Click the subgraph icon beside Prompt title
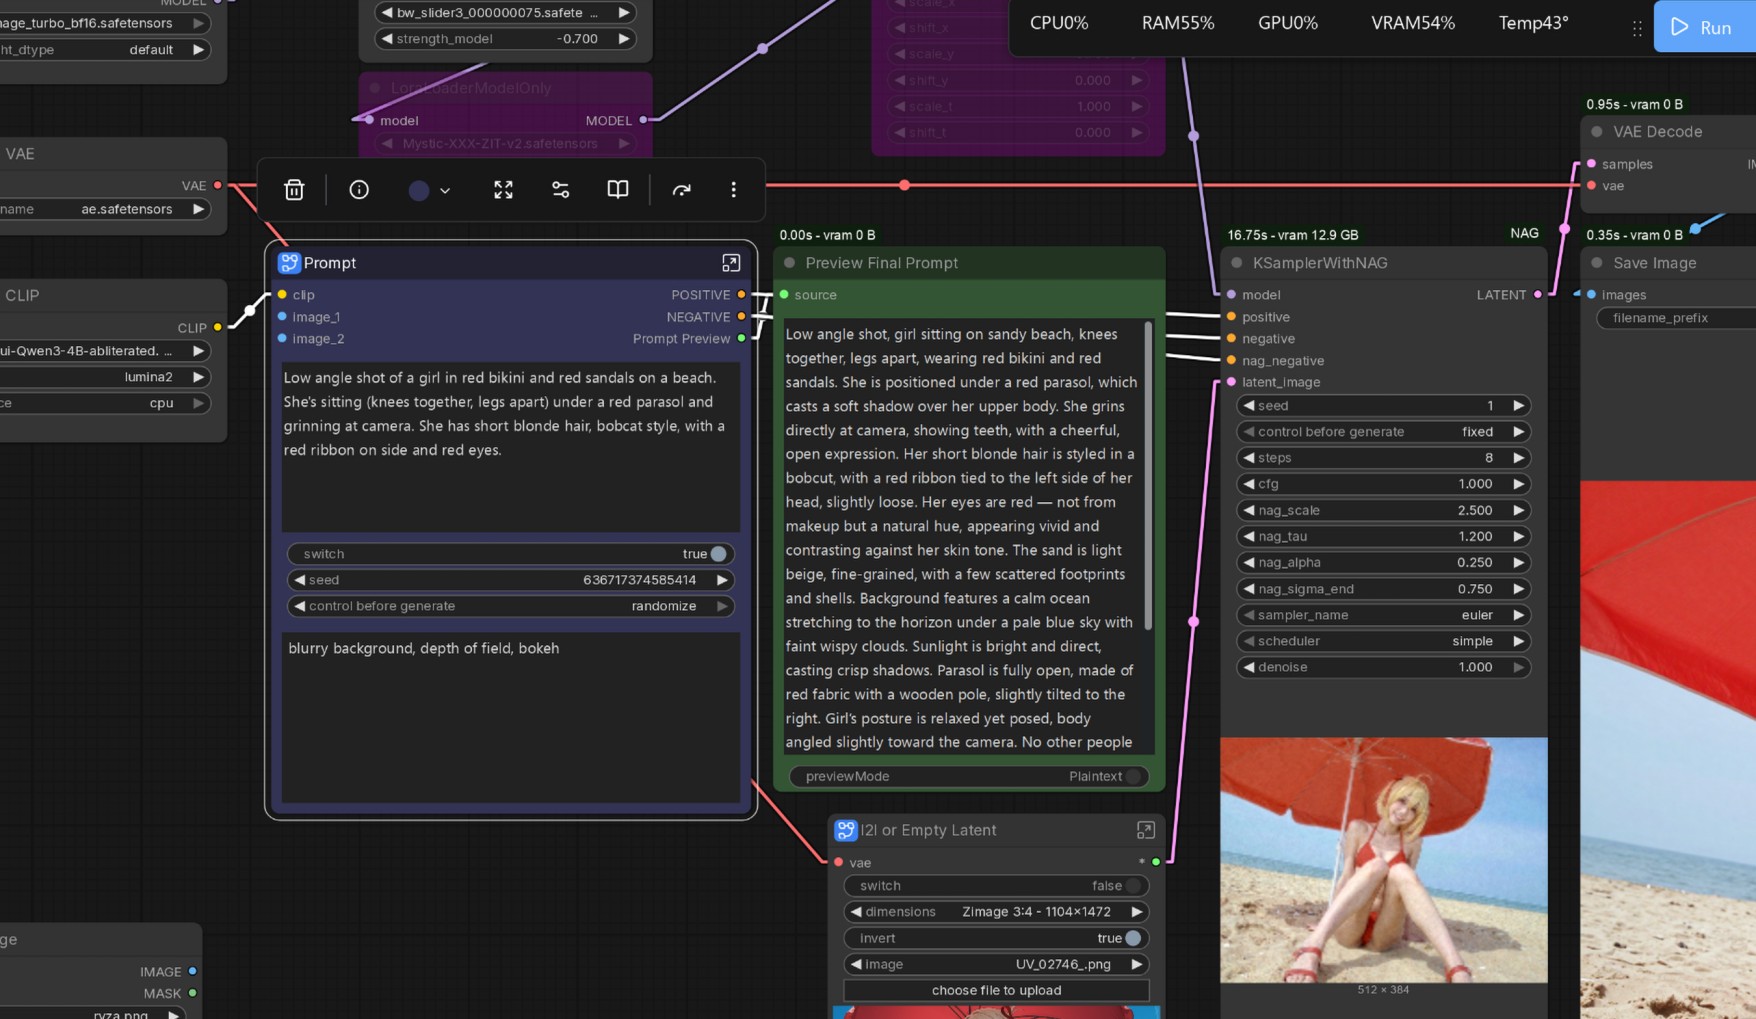The width and height of the screenshot is (1756, 1019). click(289, 263)
